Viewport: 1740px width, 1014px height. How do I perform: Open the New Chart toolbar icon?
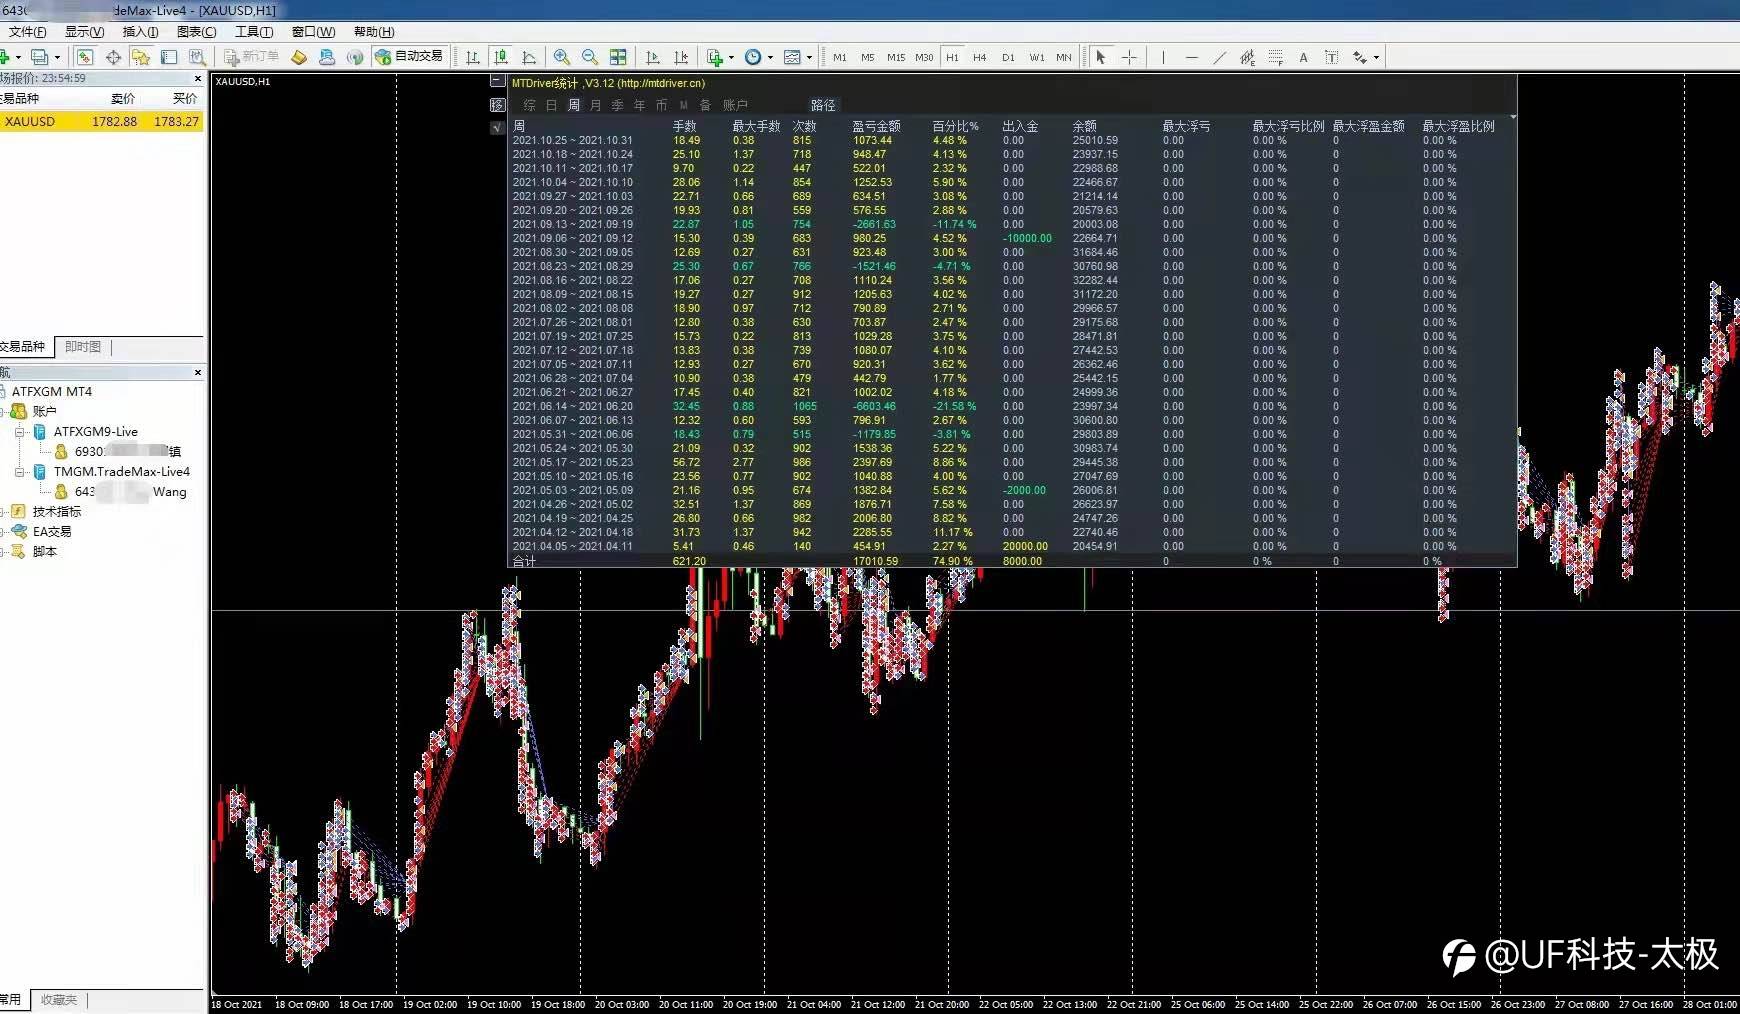[x=5, y=57]
